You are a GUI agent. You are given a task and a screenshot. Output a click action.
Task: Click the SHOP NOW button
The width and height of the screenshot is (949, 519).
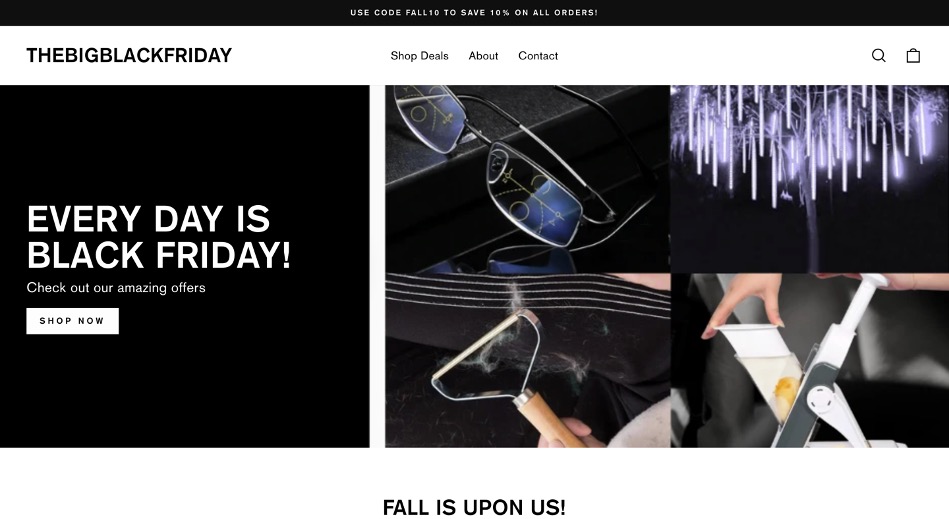pyautogui.click(x=73, y=321)
